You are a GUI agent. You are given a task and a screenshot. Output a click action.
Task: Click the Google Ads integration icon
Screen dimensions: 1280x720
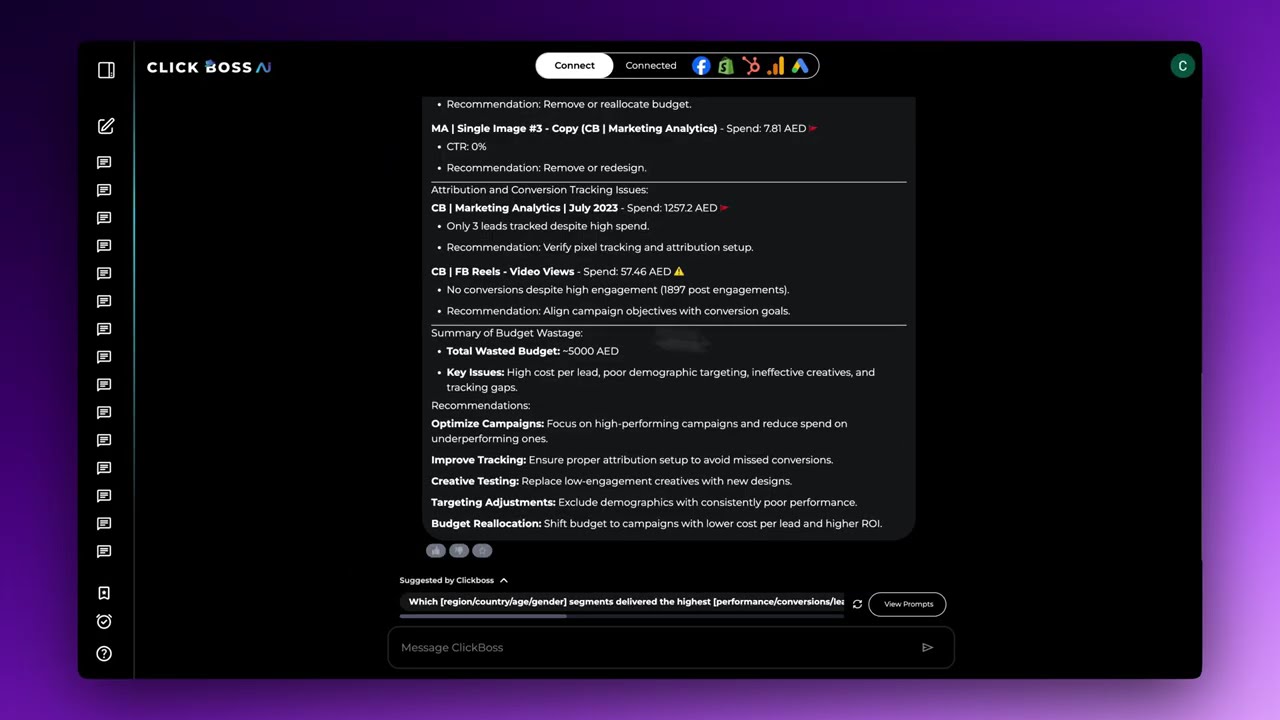click(800, 66)
